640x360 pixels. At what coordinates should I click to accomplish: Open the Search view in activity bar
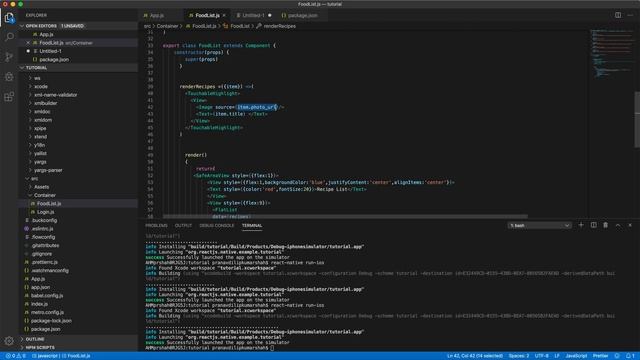coord(9,37)
